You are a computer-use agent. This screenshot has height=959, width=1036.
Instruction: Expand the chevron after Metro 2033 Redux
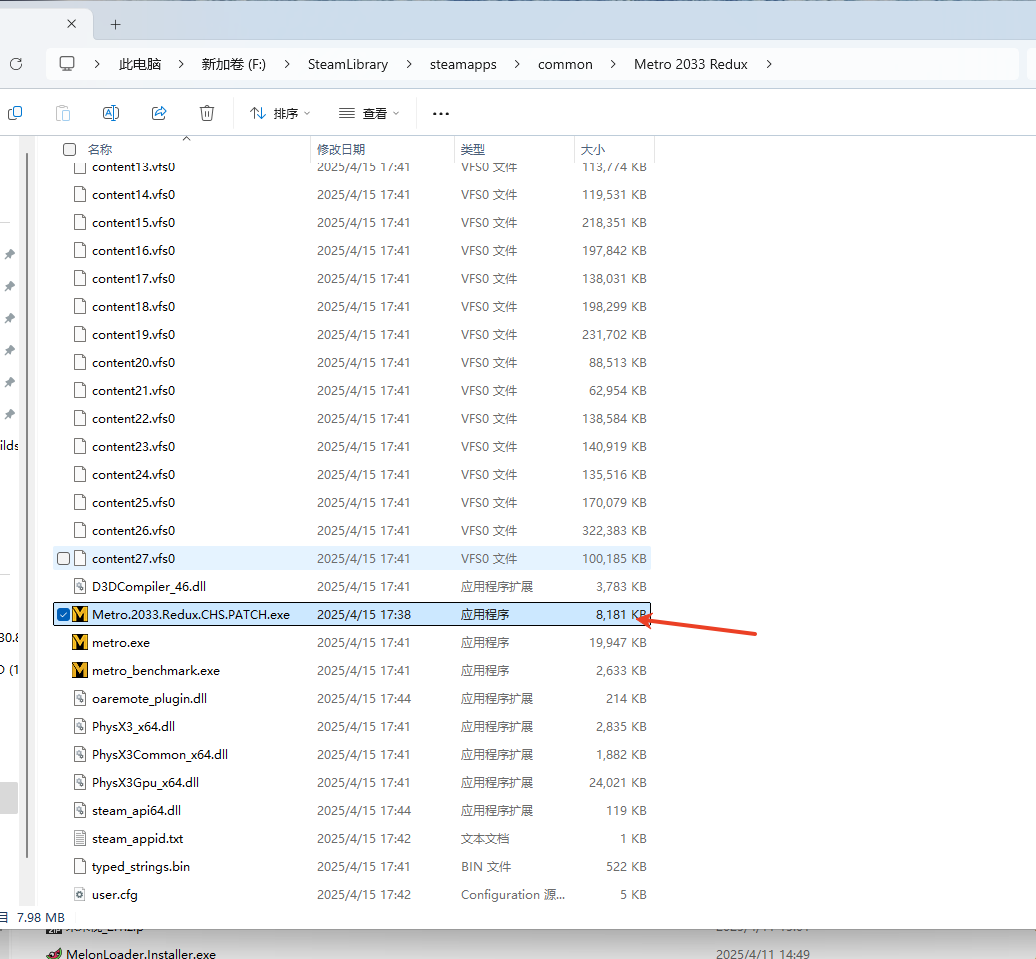coord(769,64)
